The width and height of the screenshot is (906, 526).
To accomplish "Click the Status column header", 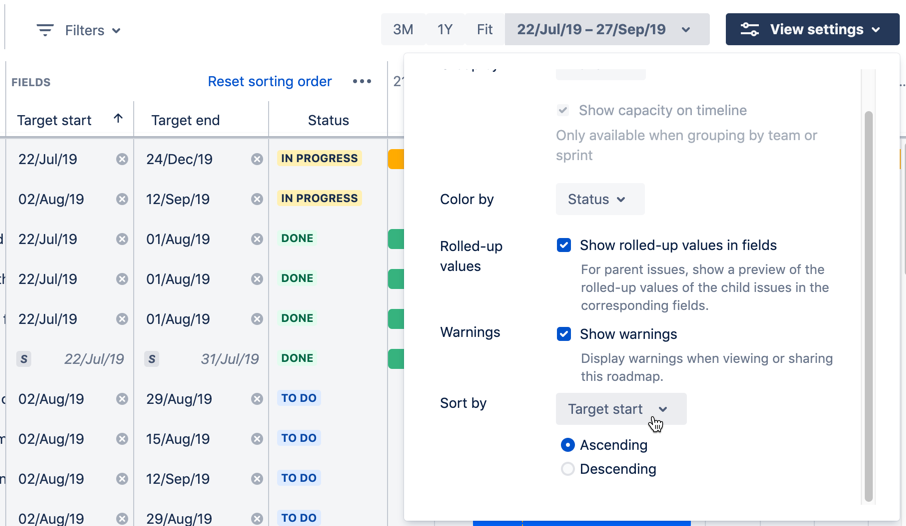I will 328,120.
